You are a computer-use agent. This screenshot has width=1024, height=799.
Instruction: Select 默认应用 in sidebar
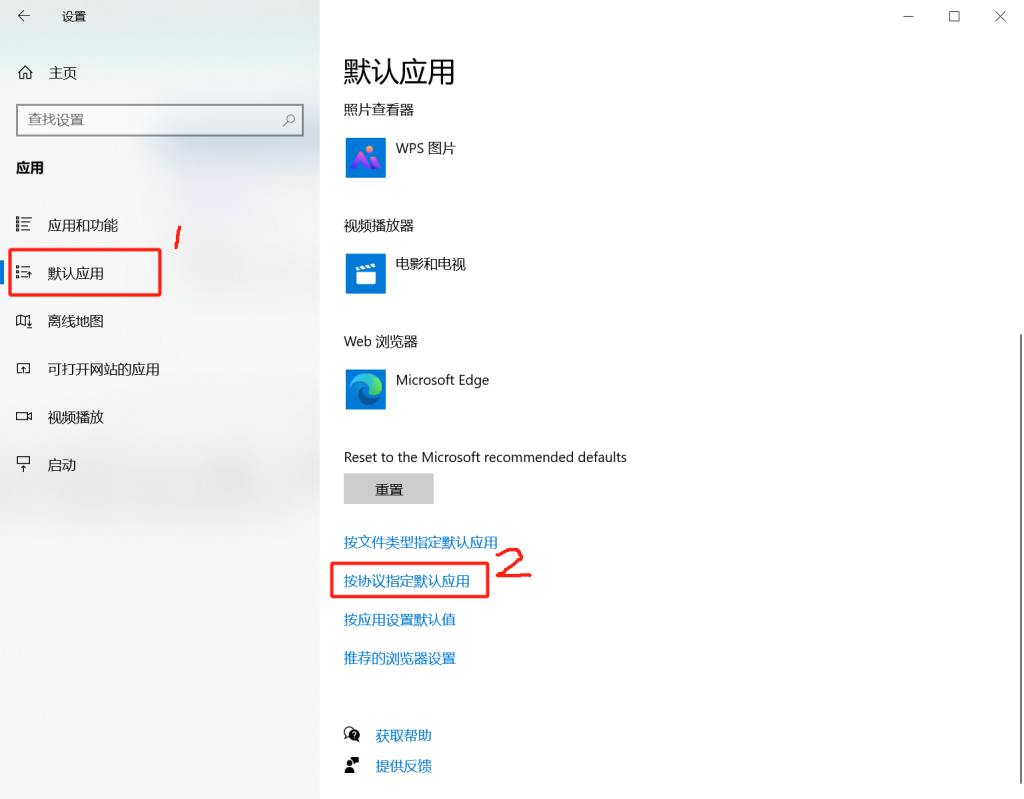(76, 273)
